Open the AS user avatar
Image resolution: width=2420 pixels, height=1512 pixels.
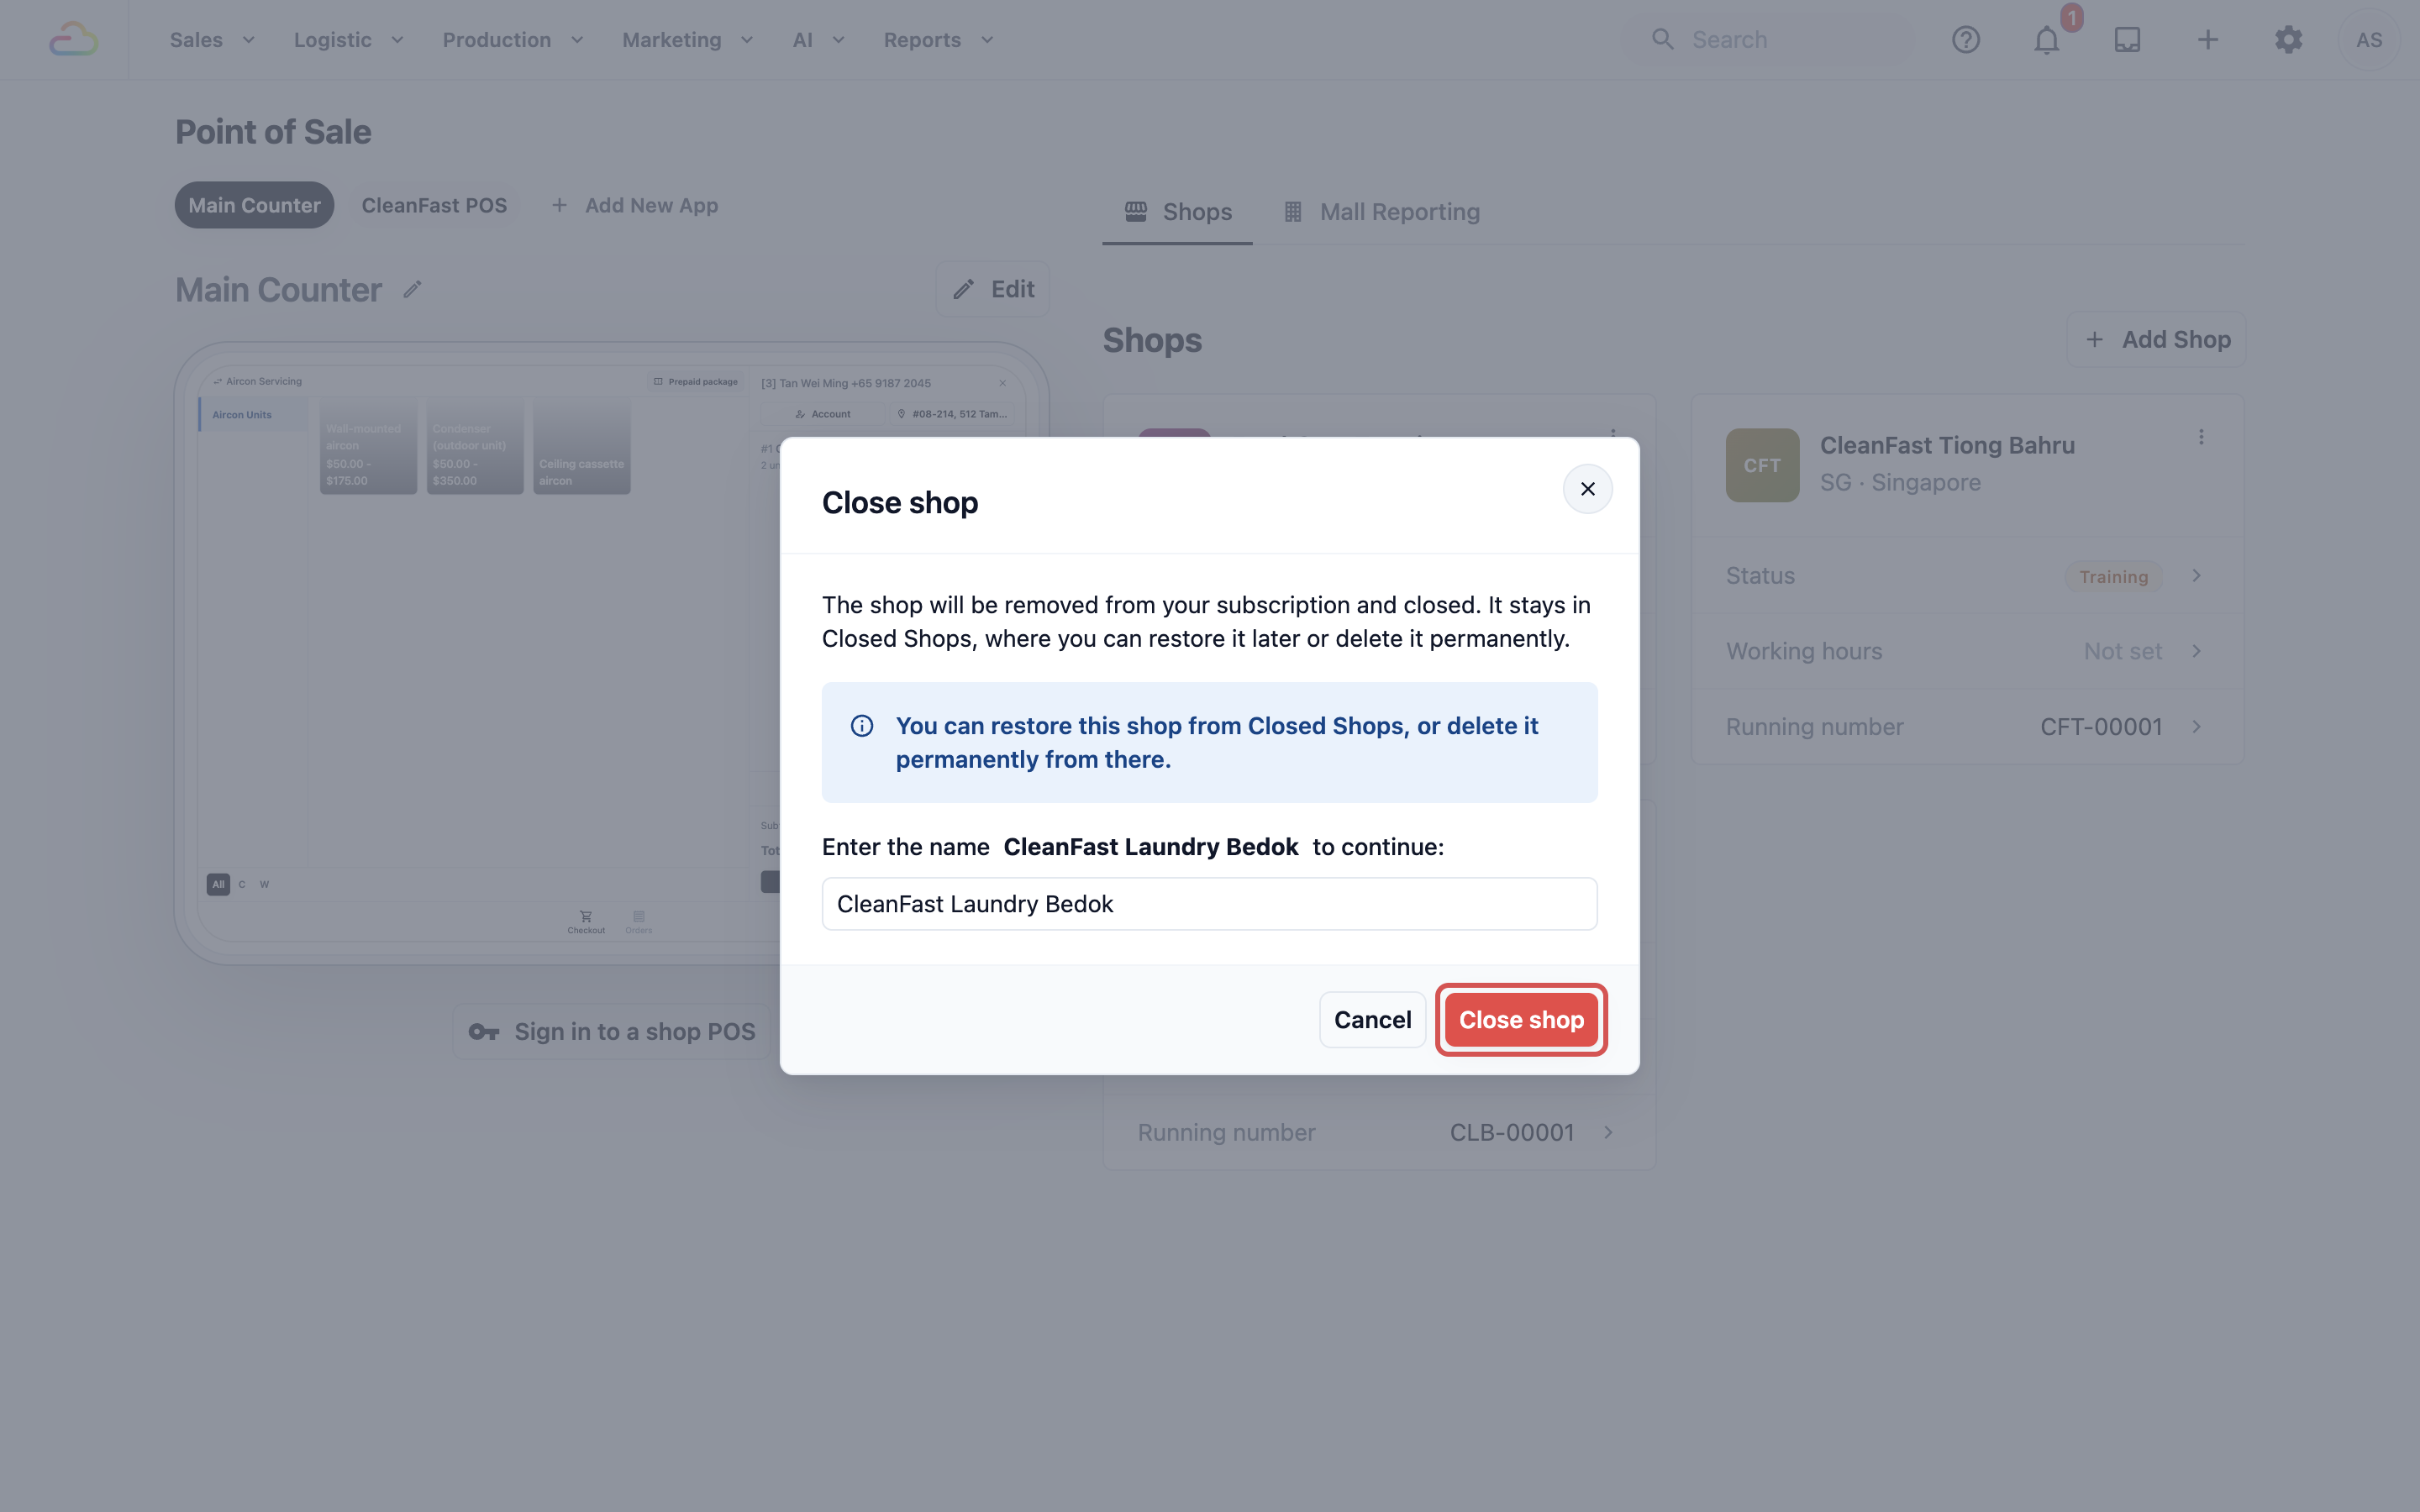[2369, 40]
